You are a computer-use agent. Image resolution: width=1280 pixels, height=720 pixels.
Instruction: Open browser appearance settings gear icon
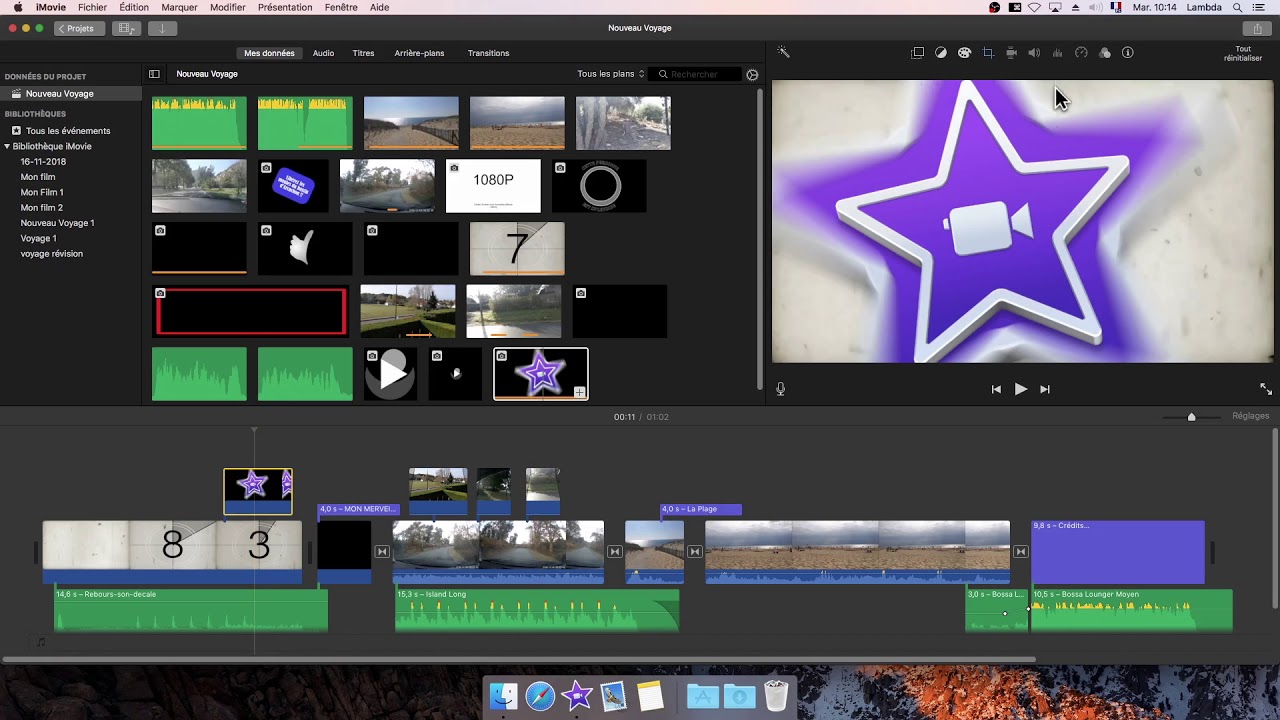(752, 74)
